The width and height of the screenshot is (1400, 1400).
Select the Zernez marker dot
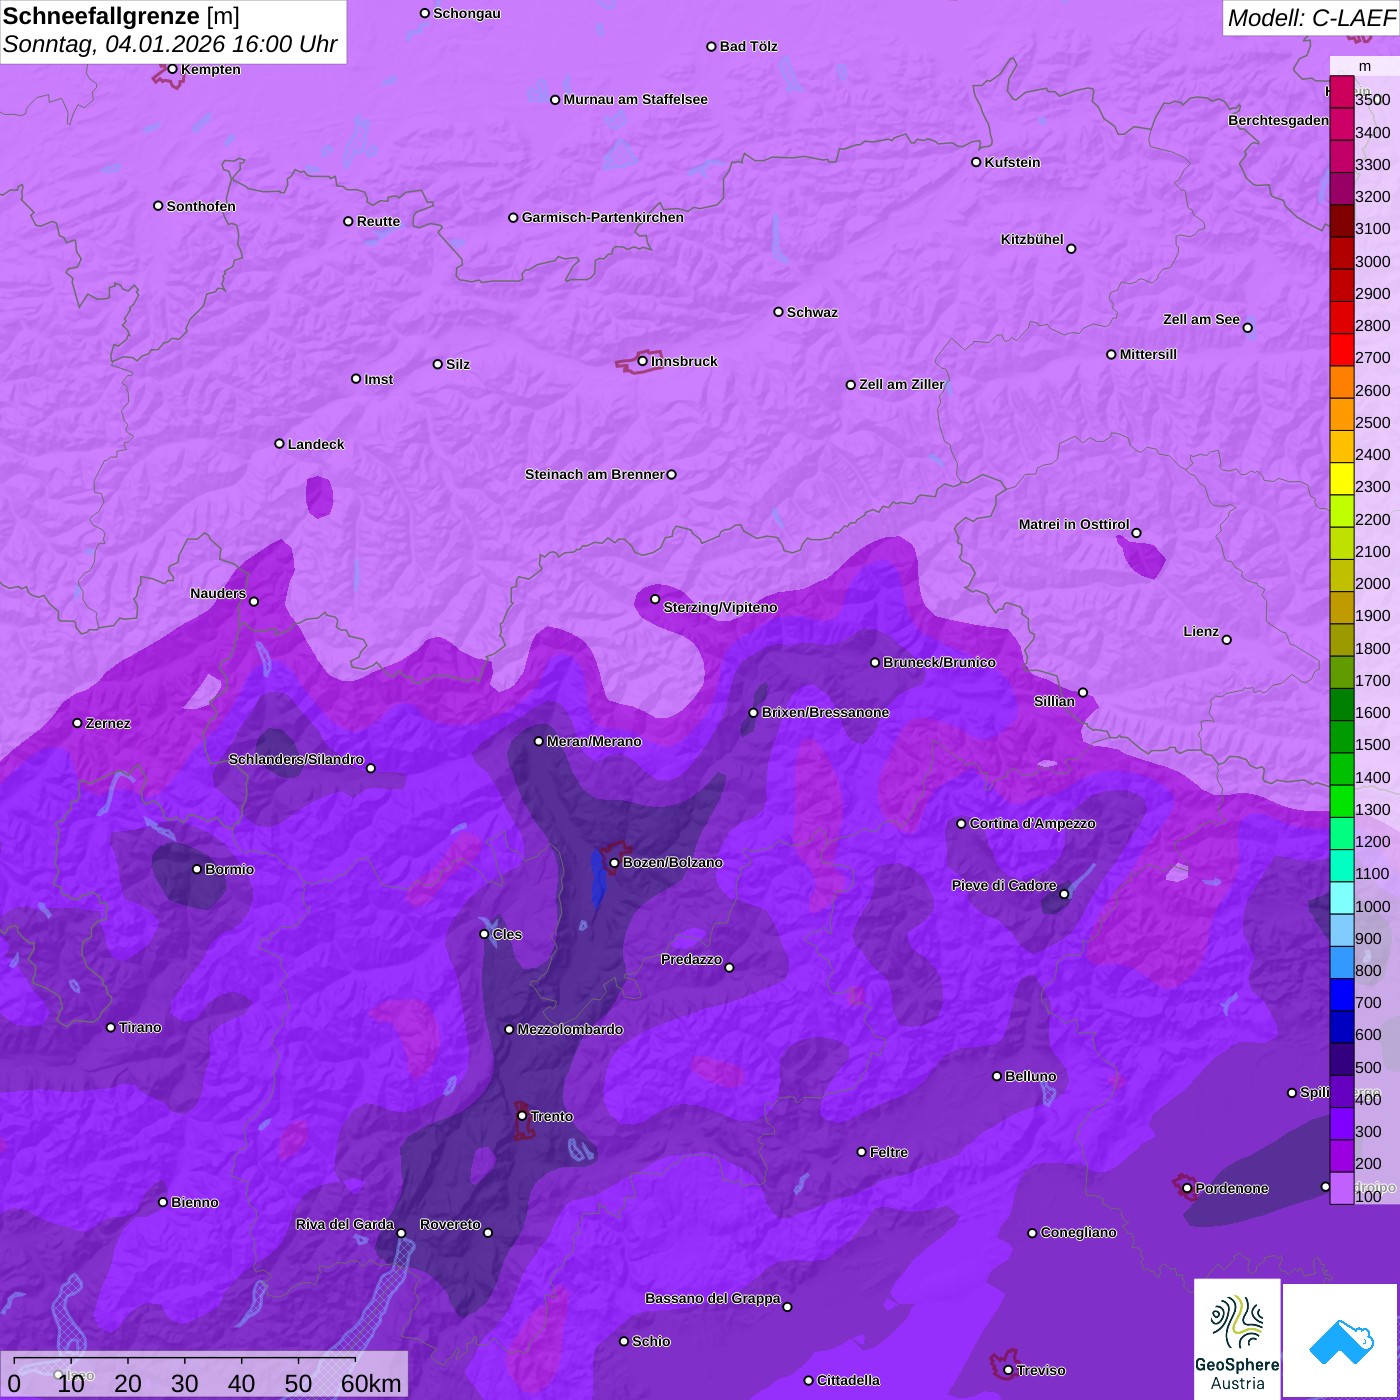[x=78, y=723]
